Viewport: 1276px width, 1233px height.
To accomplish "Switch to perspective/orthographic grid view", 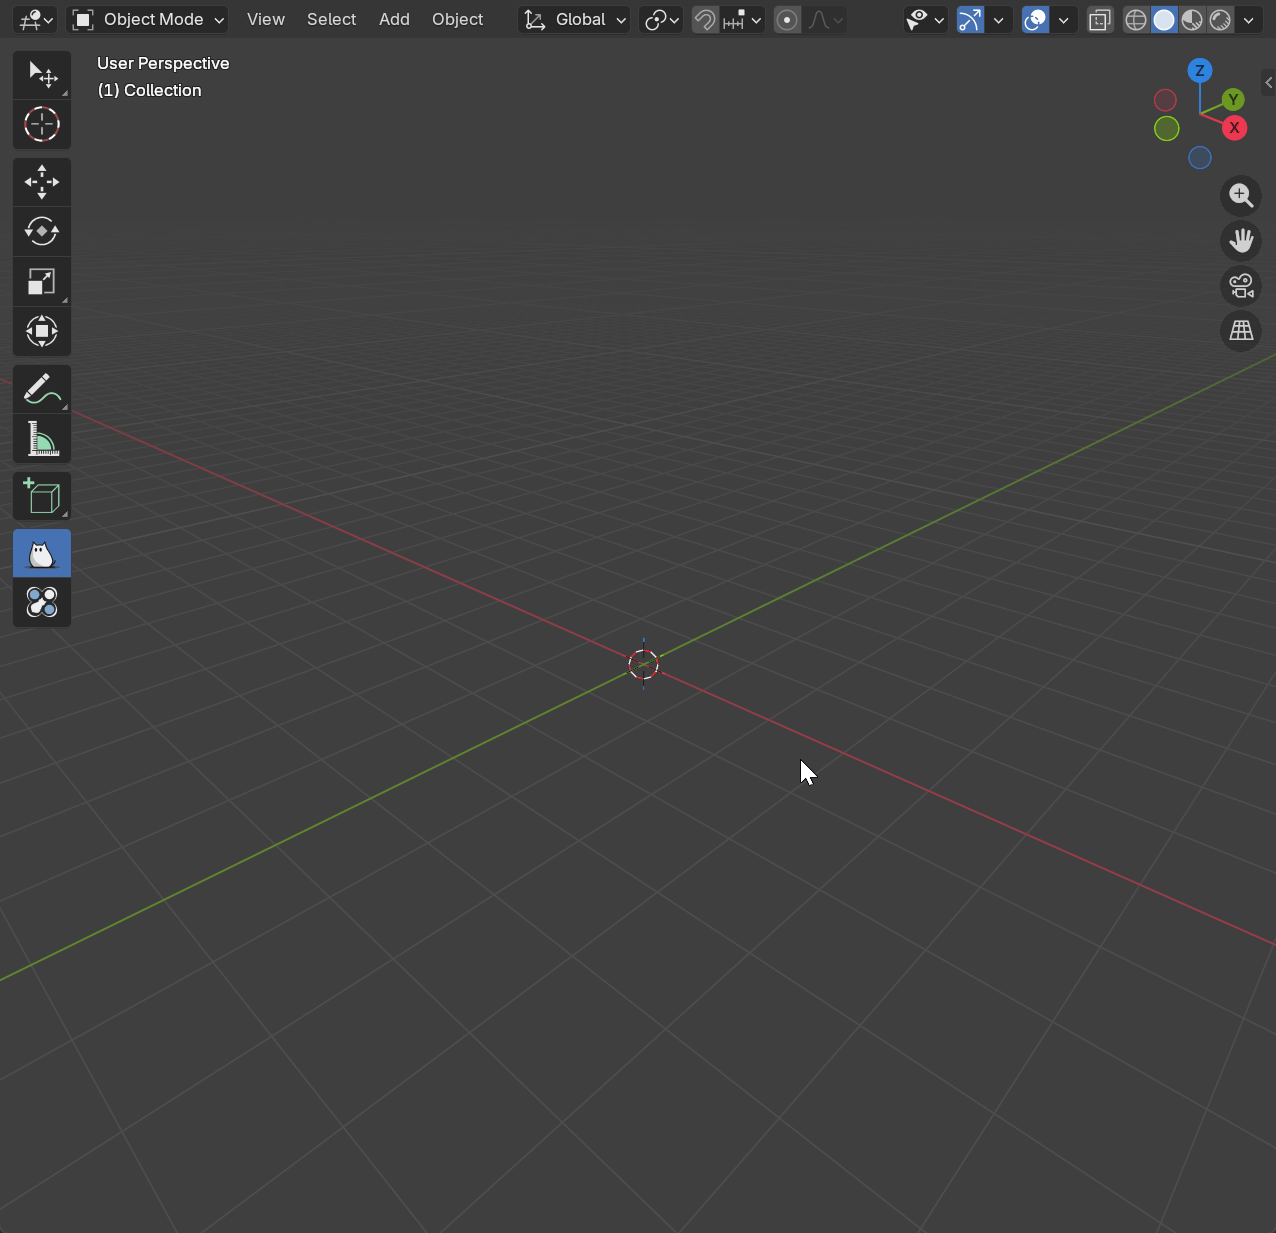I will pyautogui.click(x=1241, y=331).
